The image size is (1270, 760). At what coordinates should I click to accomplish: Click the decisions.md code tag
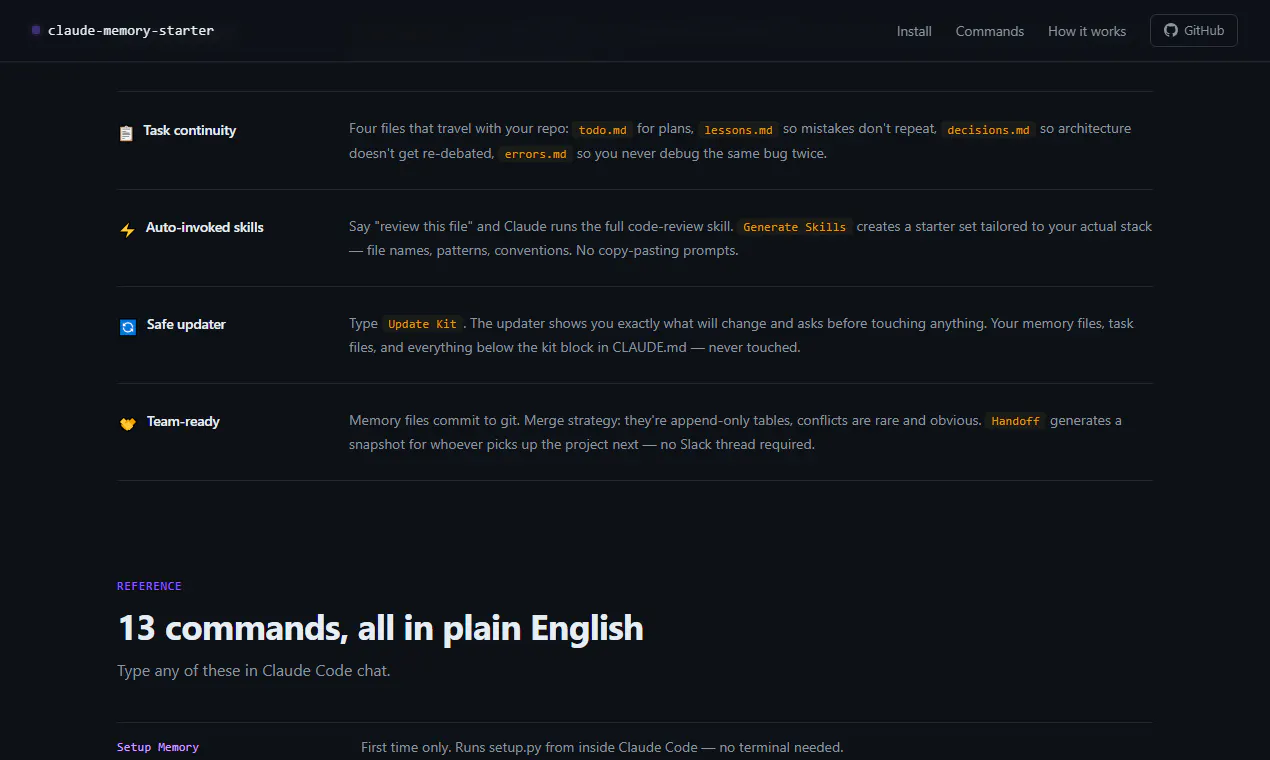988,130
